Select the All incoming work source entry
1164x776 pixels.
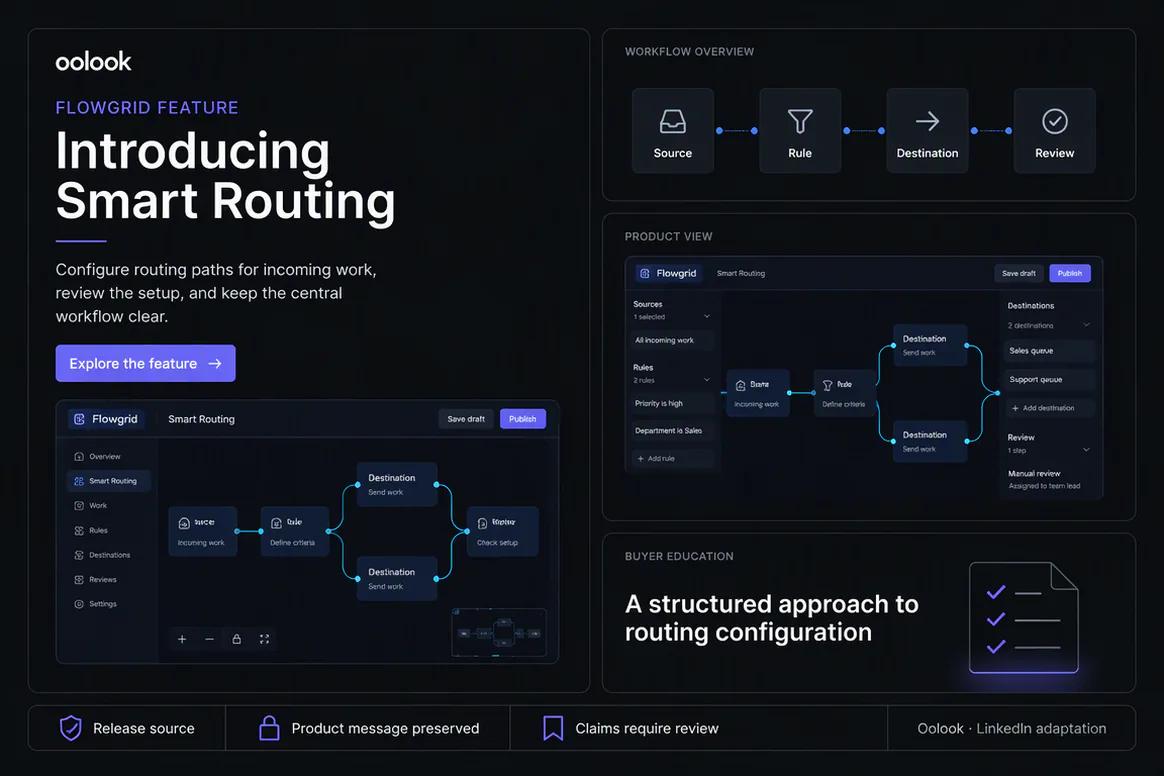click(672, 340)
